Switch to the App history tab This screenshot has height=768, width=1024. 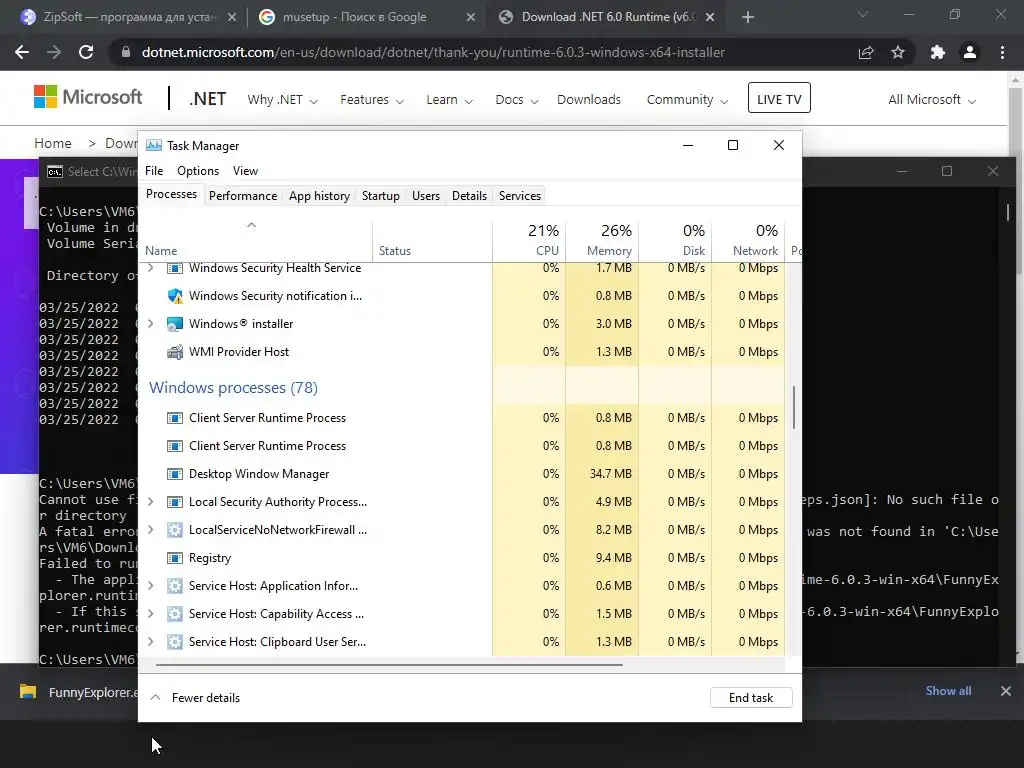click(319, 196)
